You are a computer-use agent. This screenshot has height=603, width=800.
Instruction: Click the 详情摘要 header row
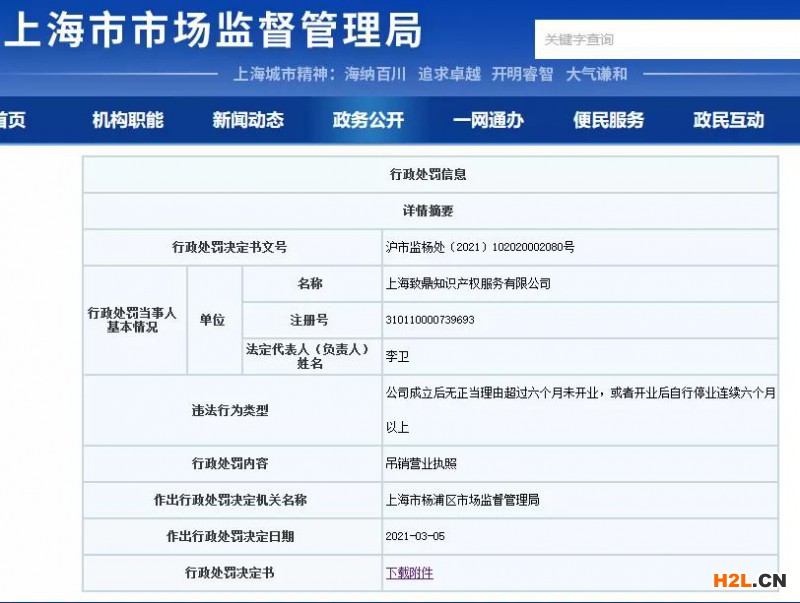428,211
